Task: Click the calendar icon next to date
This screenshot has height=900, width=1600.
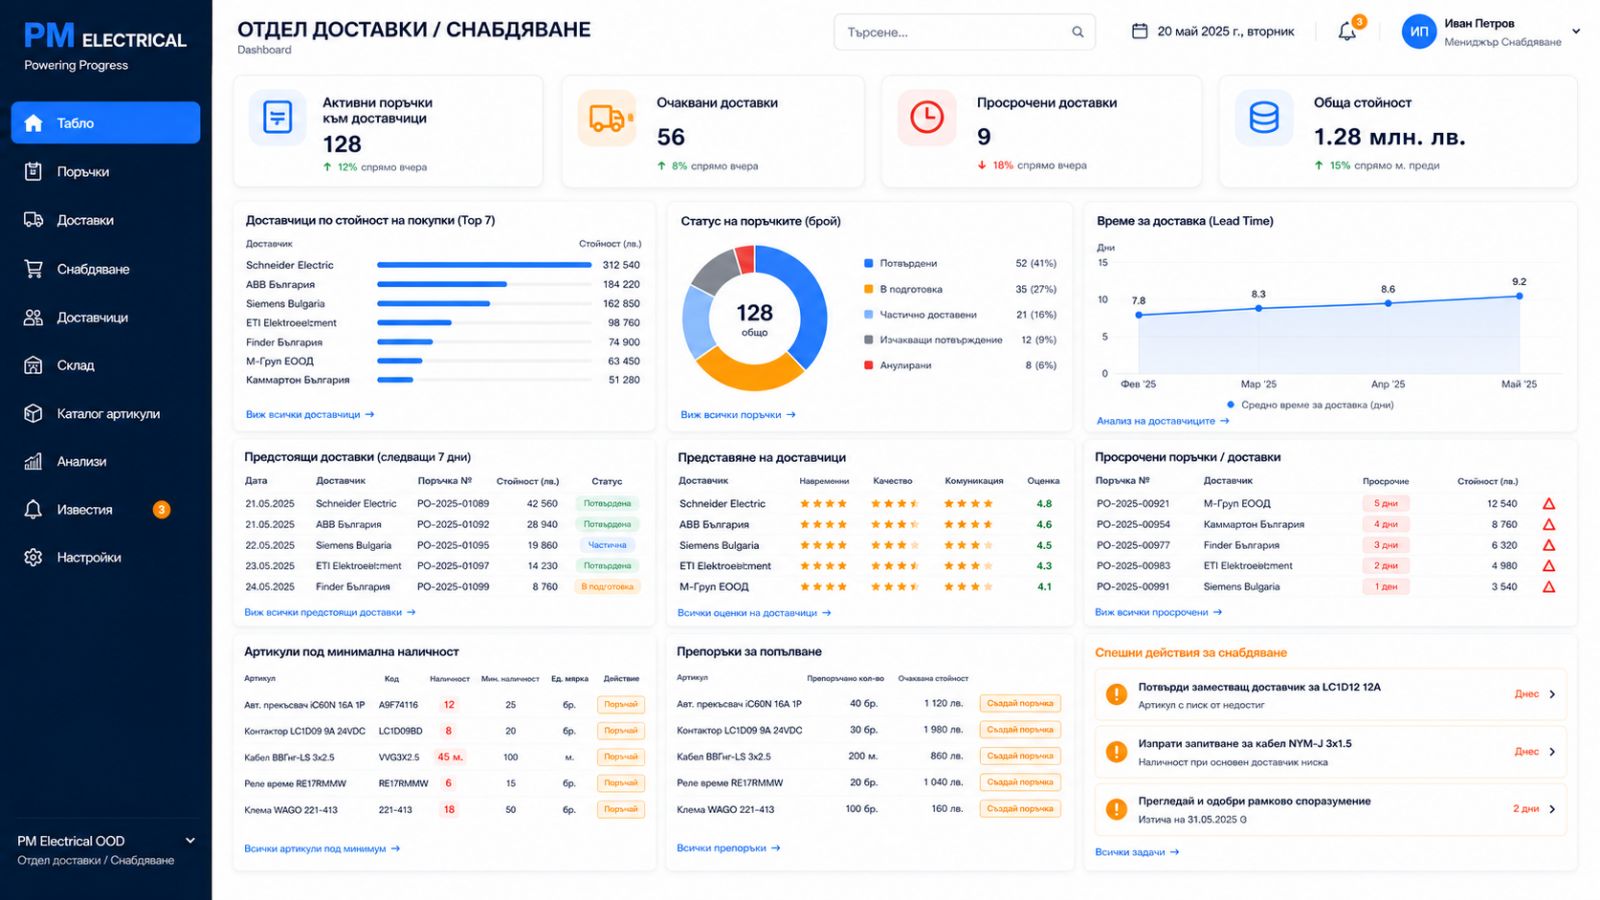Action: coord(1139,31)
